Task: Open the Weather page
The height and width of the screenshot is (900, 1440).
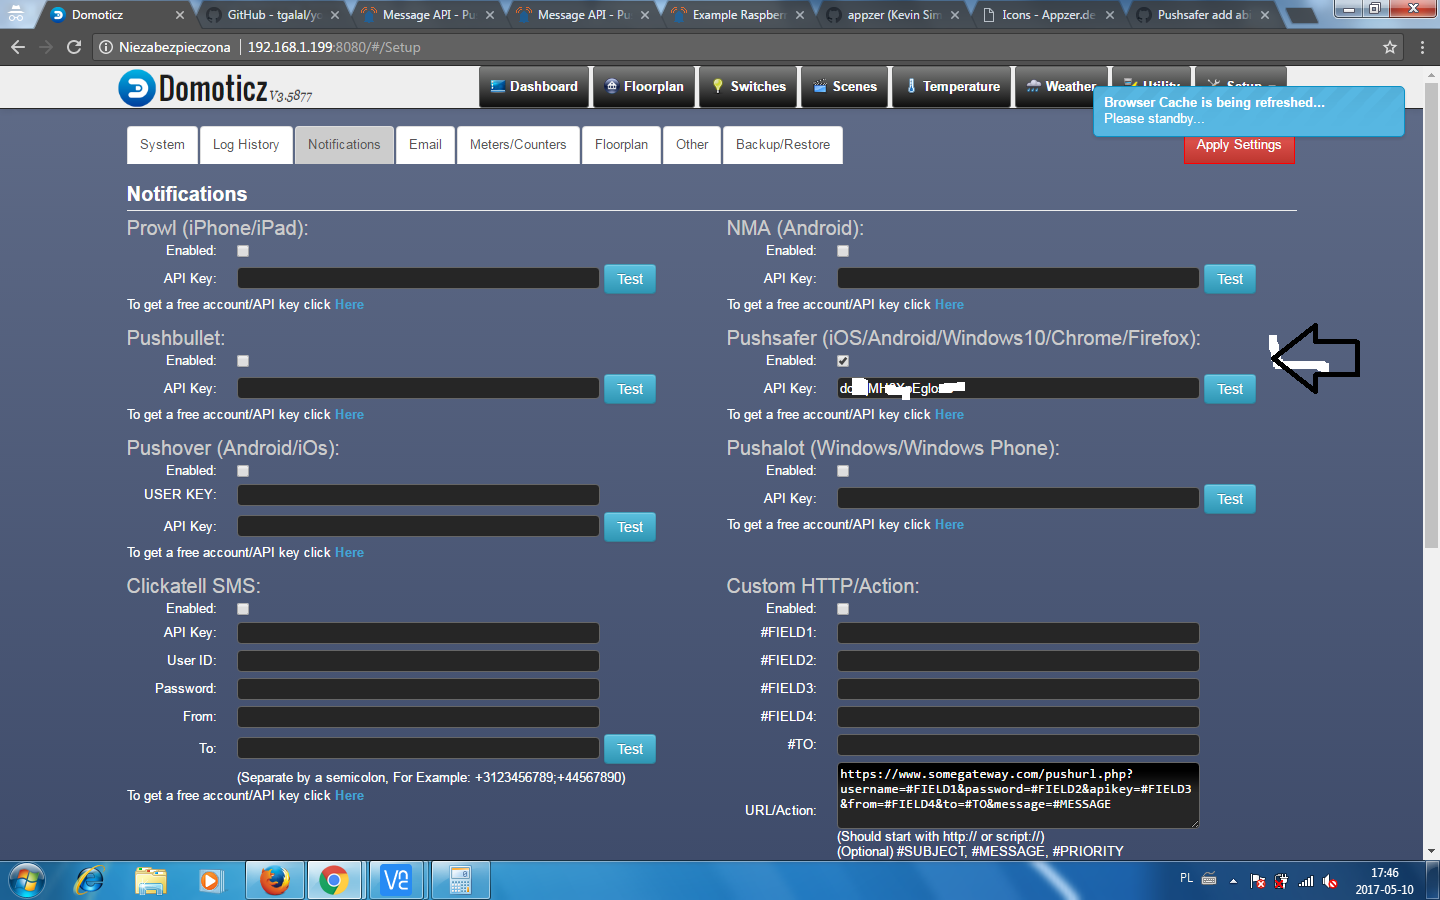Action: [x=1061, y=87]
